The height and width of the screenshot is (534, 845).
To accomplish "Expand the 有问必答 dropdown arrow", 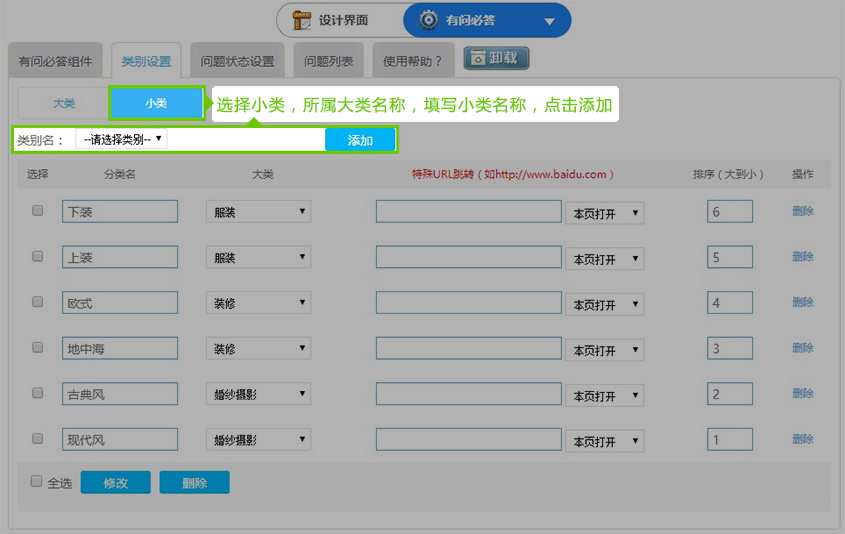I will pos(549,21).
